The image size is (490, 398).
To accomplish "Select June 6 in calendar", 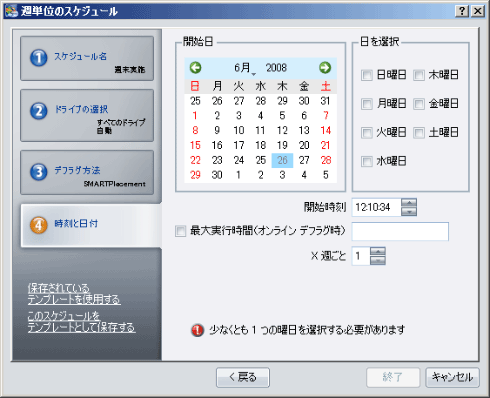I will (304, 116).
